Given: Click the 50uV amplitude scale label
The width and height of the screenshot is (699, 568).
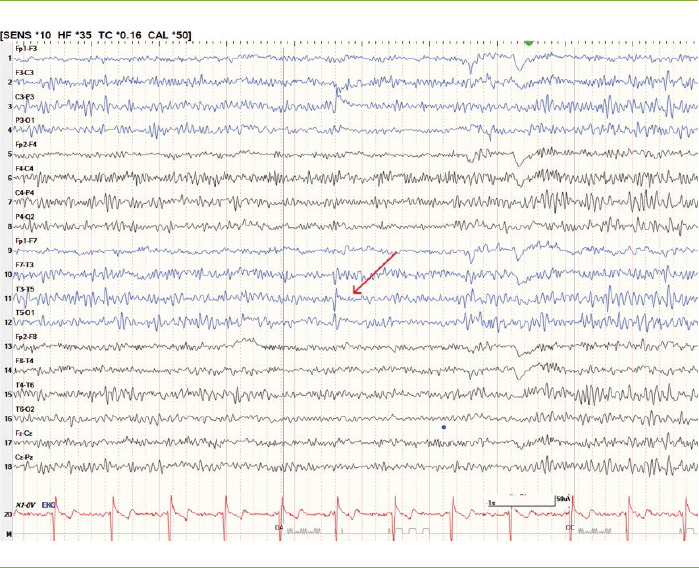Looking at the screenshot, I should pyautogui.click(x=563, y=499).
